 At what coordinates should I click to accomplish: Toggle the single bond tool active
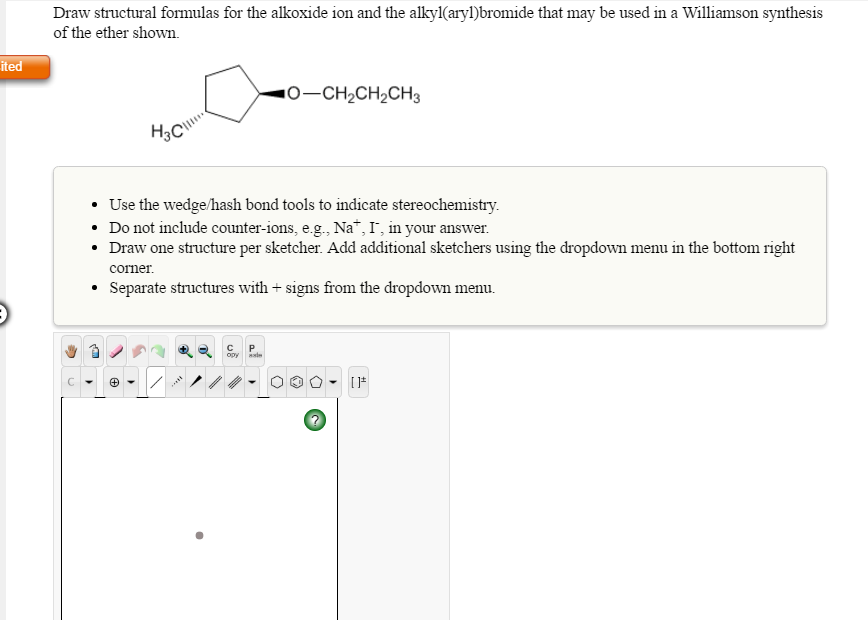coord(155,383)
